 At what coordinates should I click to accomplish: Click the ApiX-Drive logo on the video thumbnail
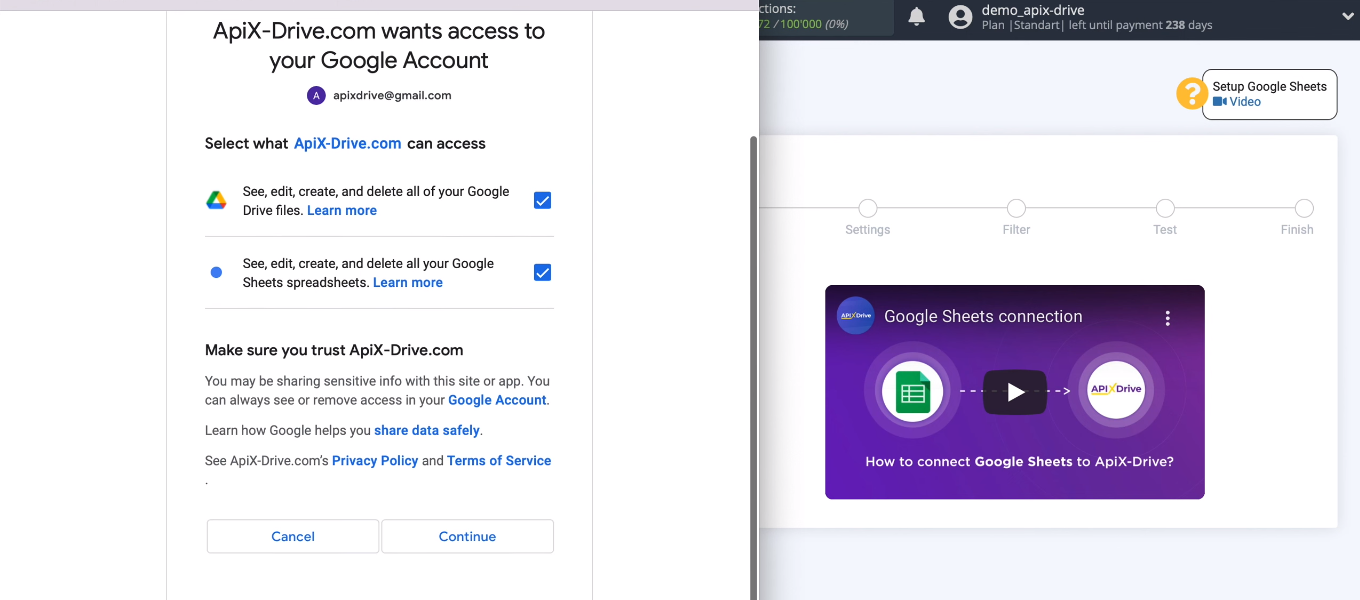[x=855, y=316]
